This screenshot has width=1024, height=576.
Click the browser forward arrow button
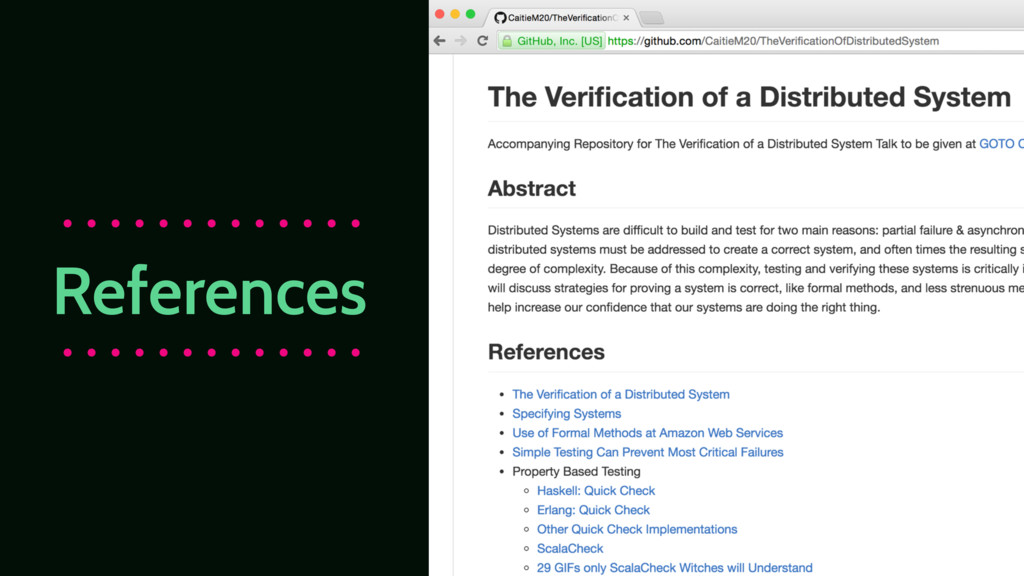point(460,41)
